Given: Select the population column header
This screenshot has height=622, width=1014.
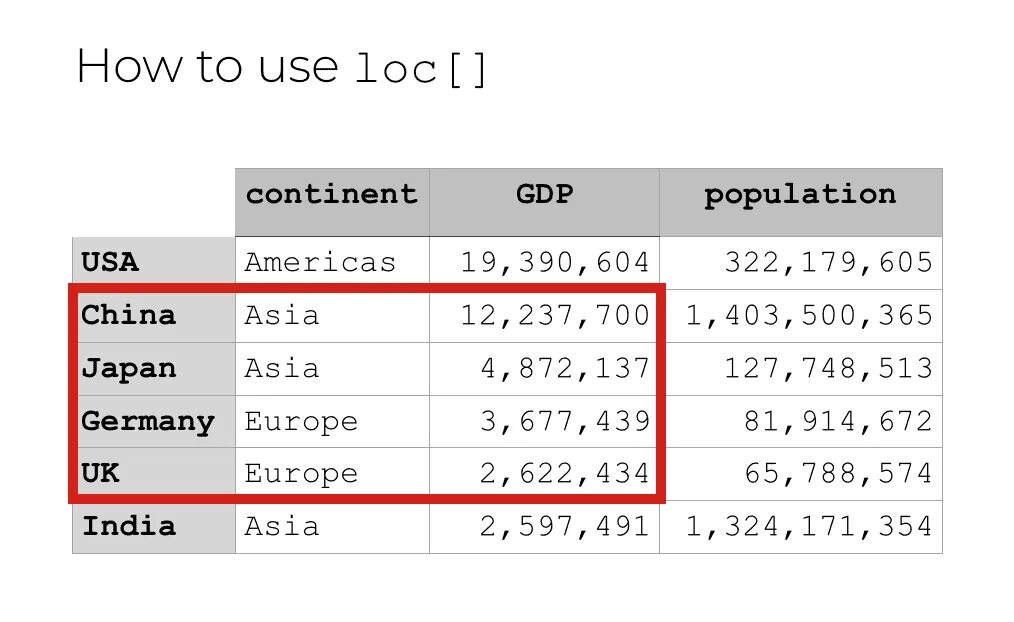Looking at the screenshot, I should point(800,194).
